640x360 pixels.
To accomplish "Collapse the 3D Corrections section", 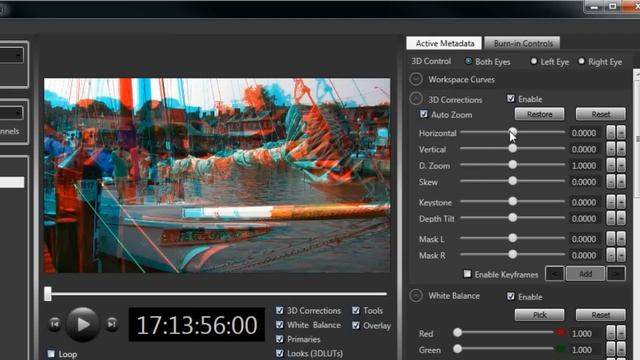I will click(416, 99).
